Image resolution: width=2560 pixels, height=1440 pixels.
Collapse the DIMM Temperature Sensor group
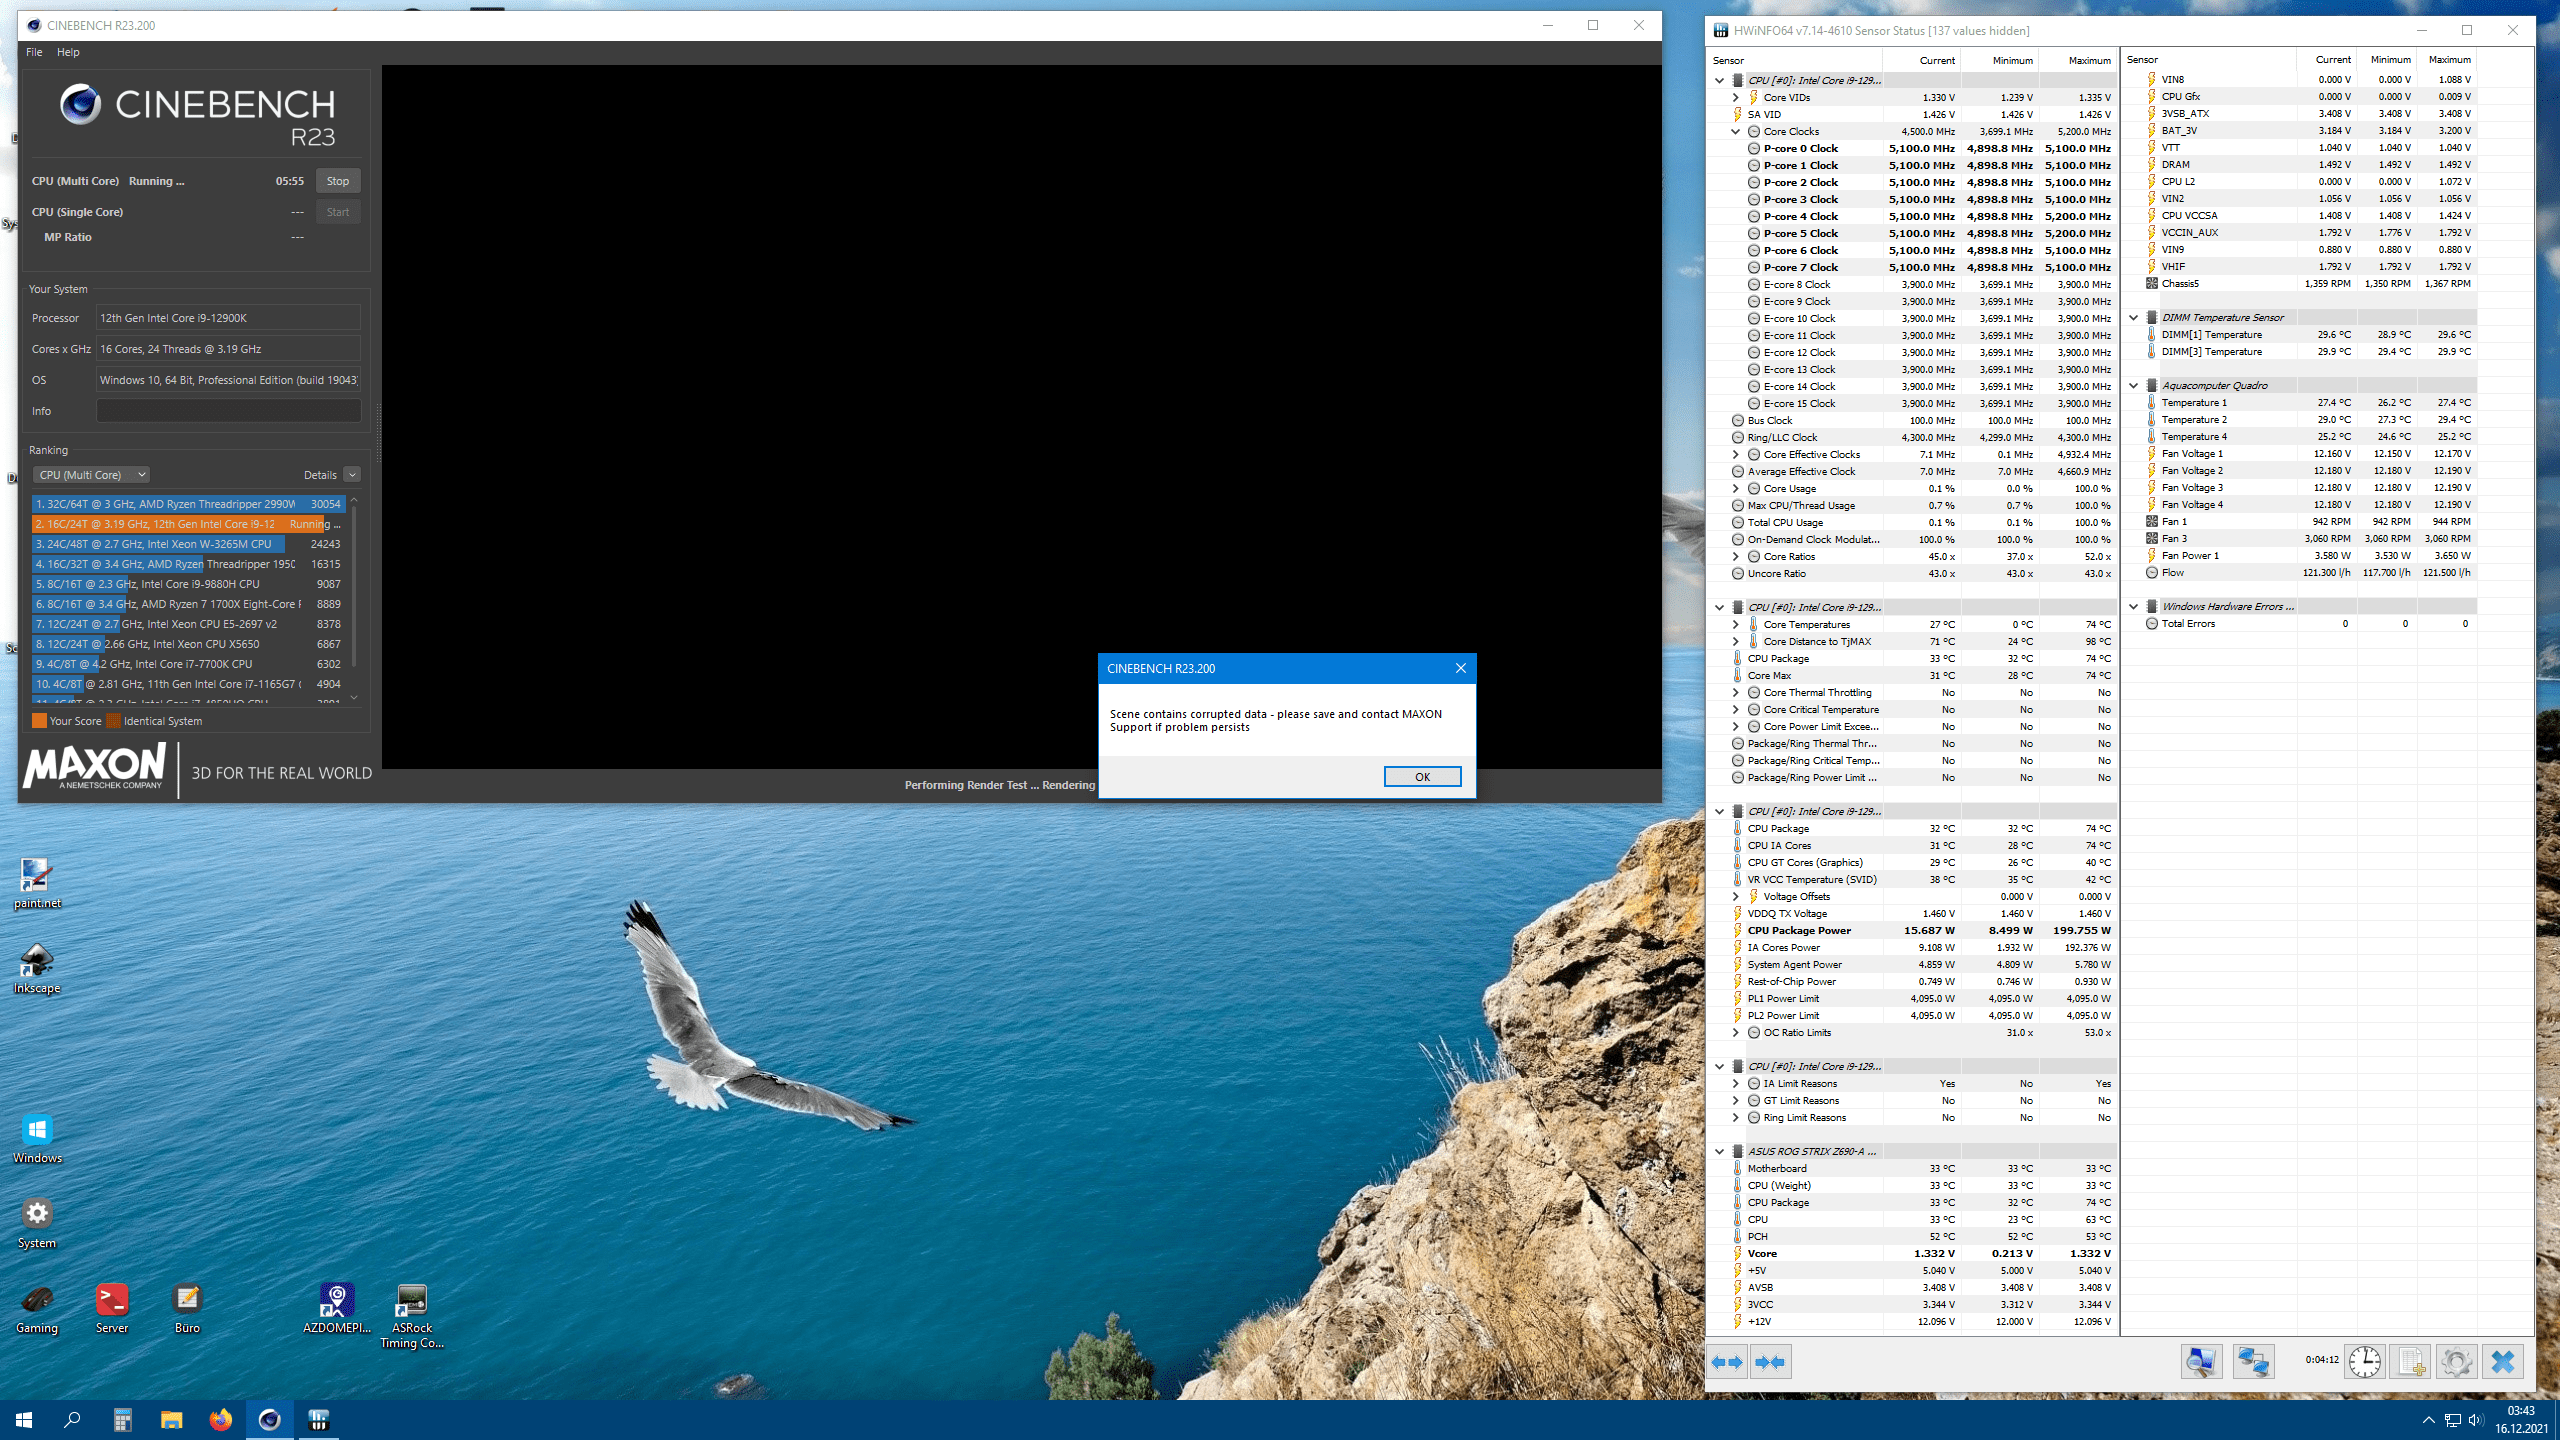[x=2134, y=317]
